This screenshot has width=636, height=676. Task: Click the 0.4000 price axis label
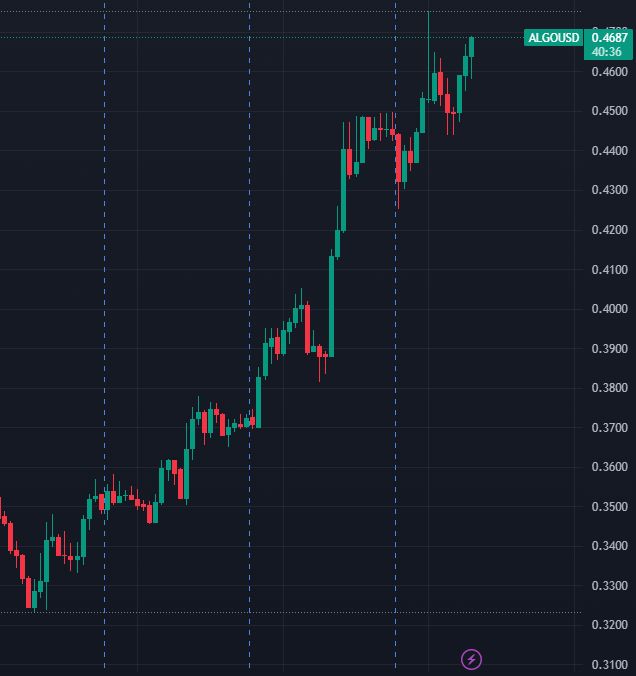[x=609, y=309]
